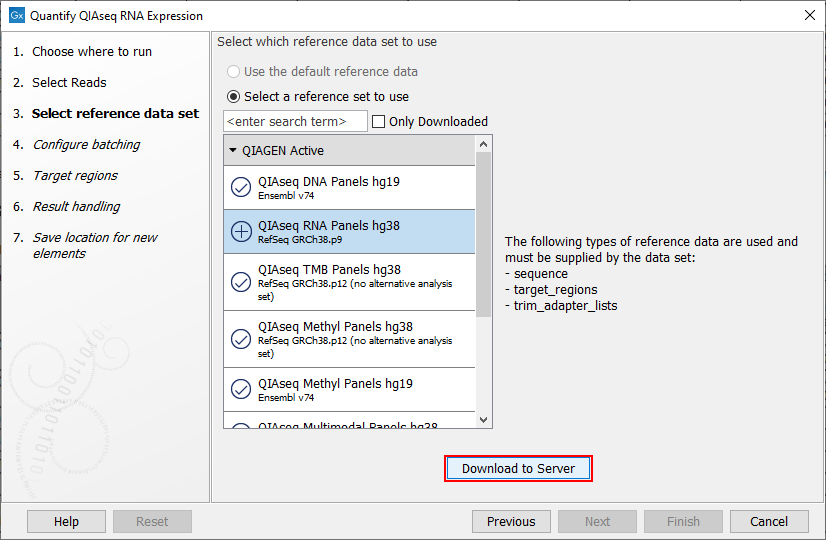Click the checkmark icon beside QIAseq DNA Panels hg19
826x540 pixels.
click(241, 188)
